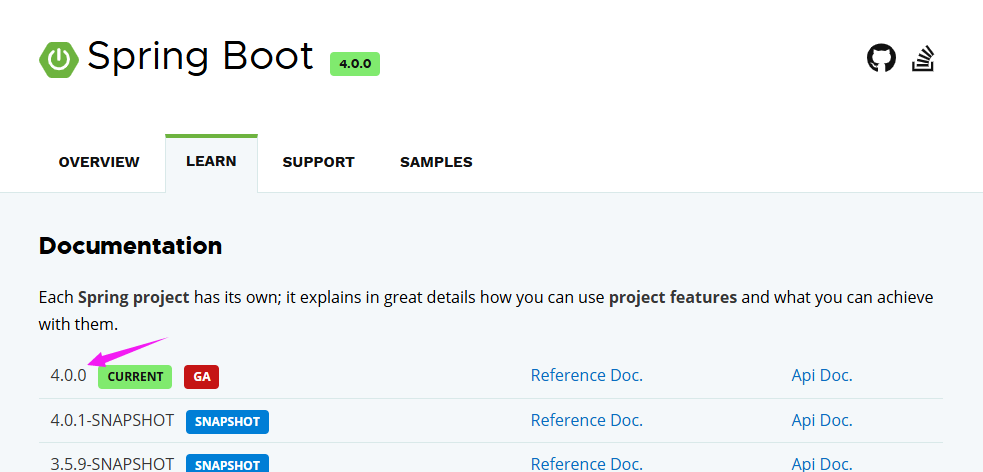Open Api Doc. for 4.0.1-SNAPSHOT
Image resolution: width=983 pixels, height=472 pixels.
click(x=822, y=420)
